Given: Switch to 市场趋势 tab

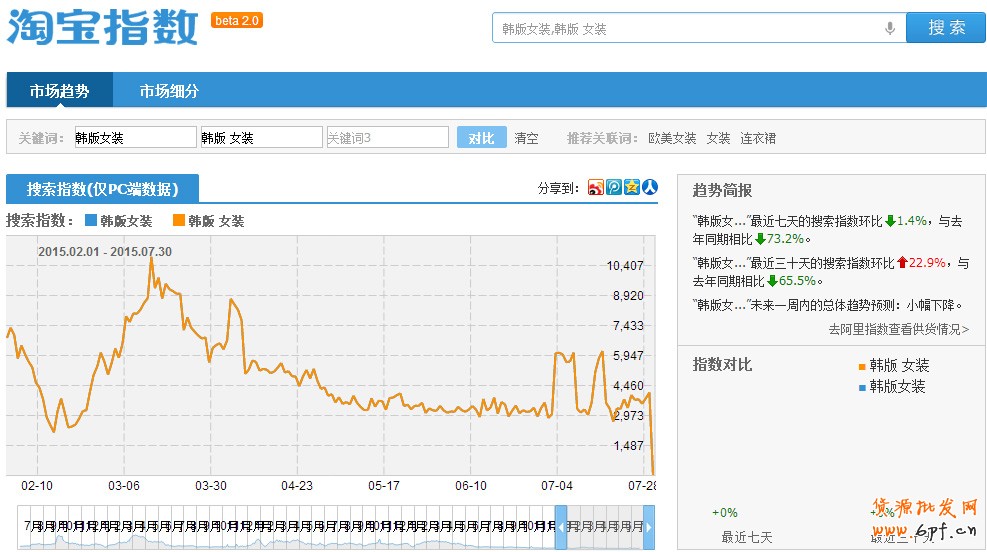Looking at the screenshot, I should (60, 90).
